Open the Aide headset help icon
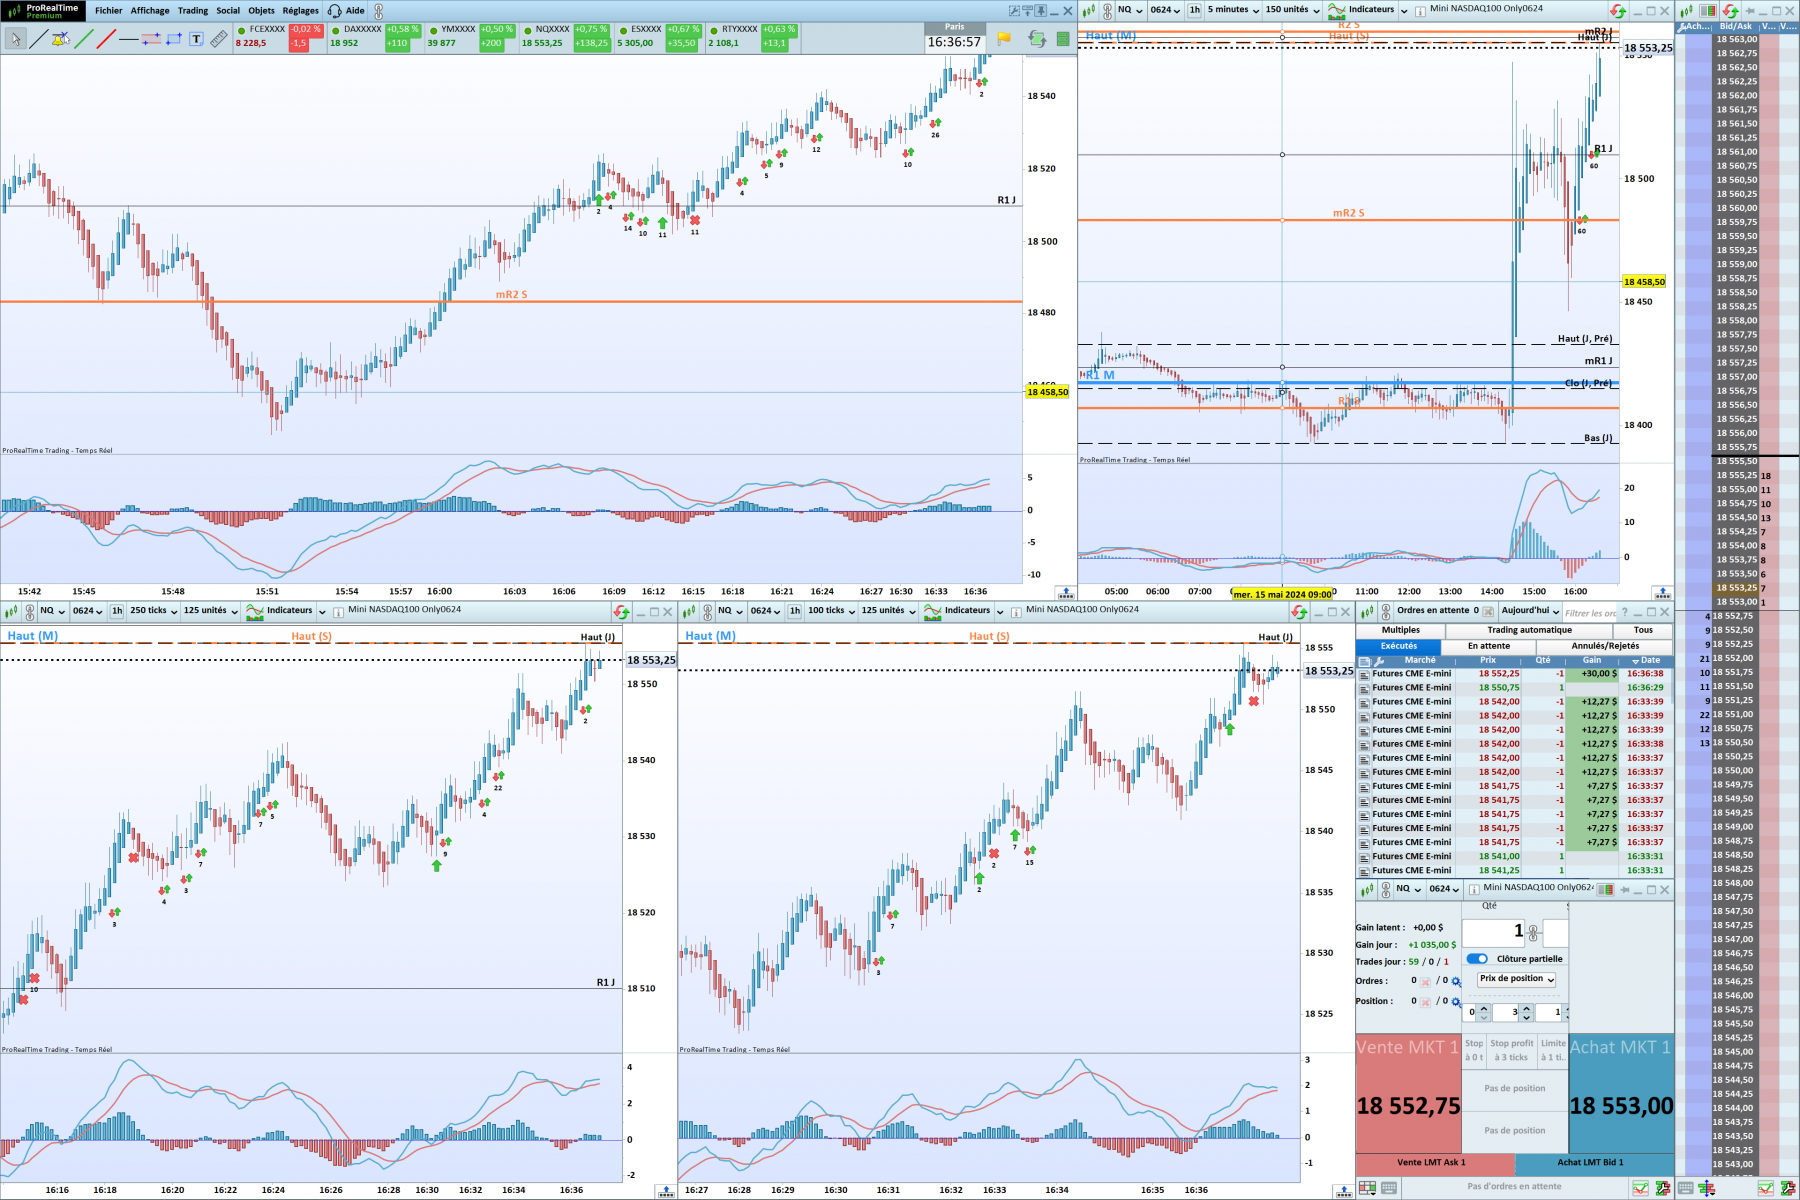Viewport: 1800px width, 1200px height. pyautogui.click(x=335, y=11)
